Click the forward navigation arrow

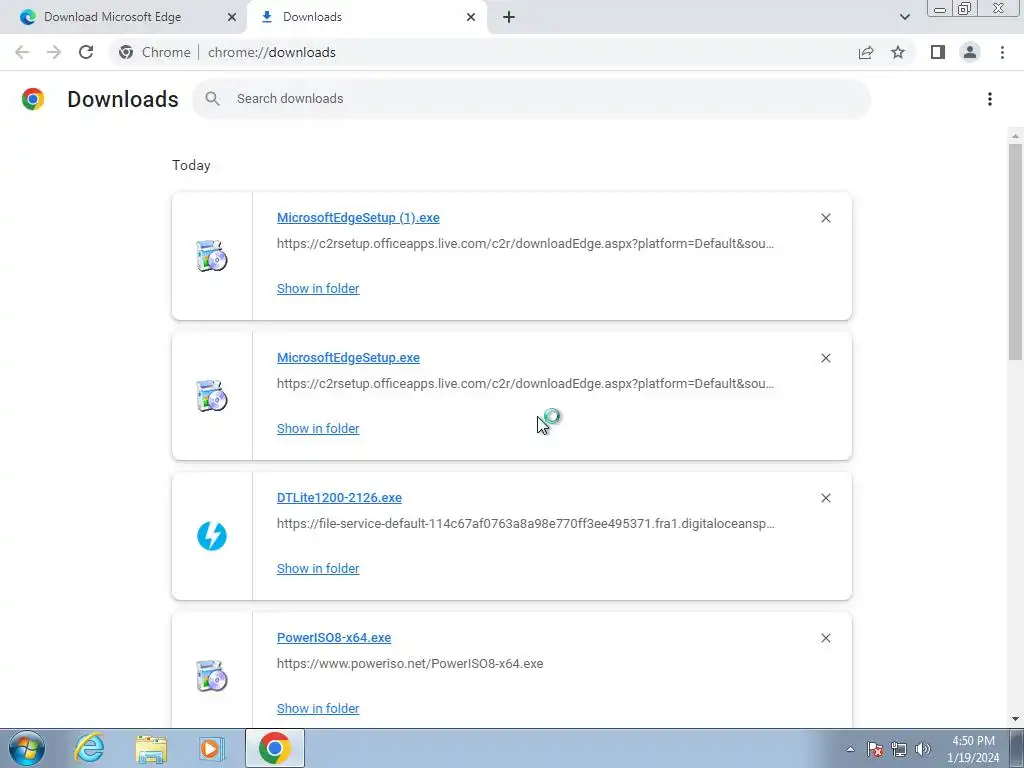54,52
